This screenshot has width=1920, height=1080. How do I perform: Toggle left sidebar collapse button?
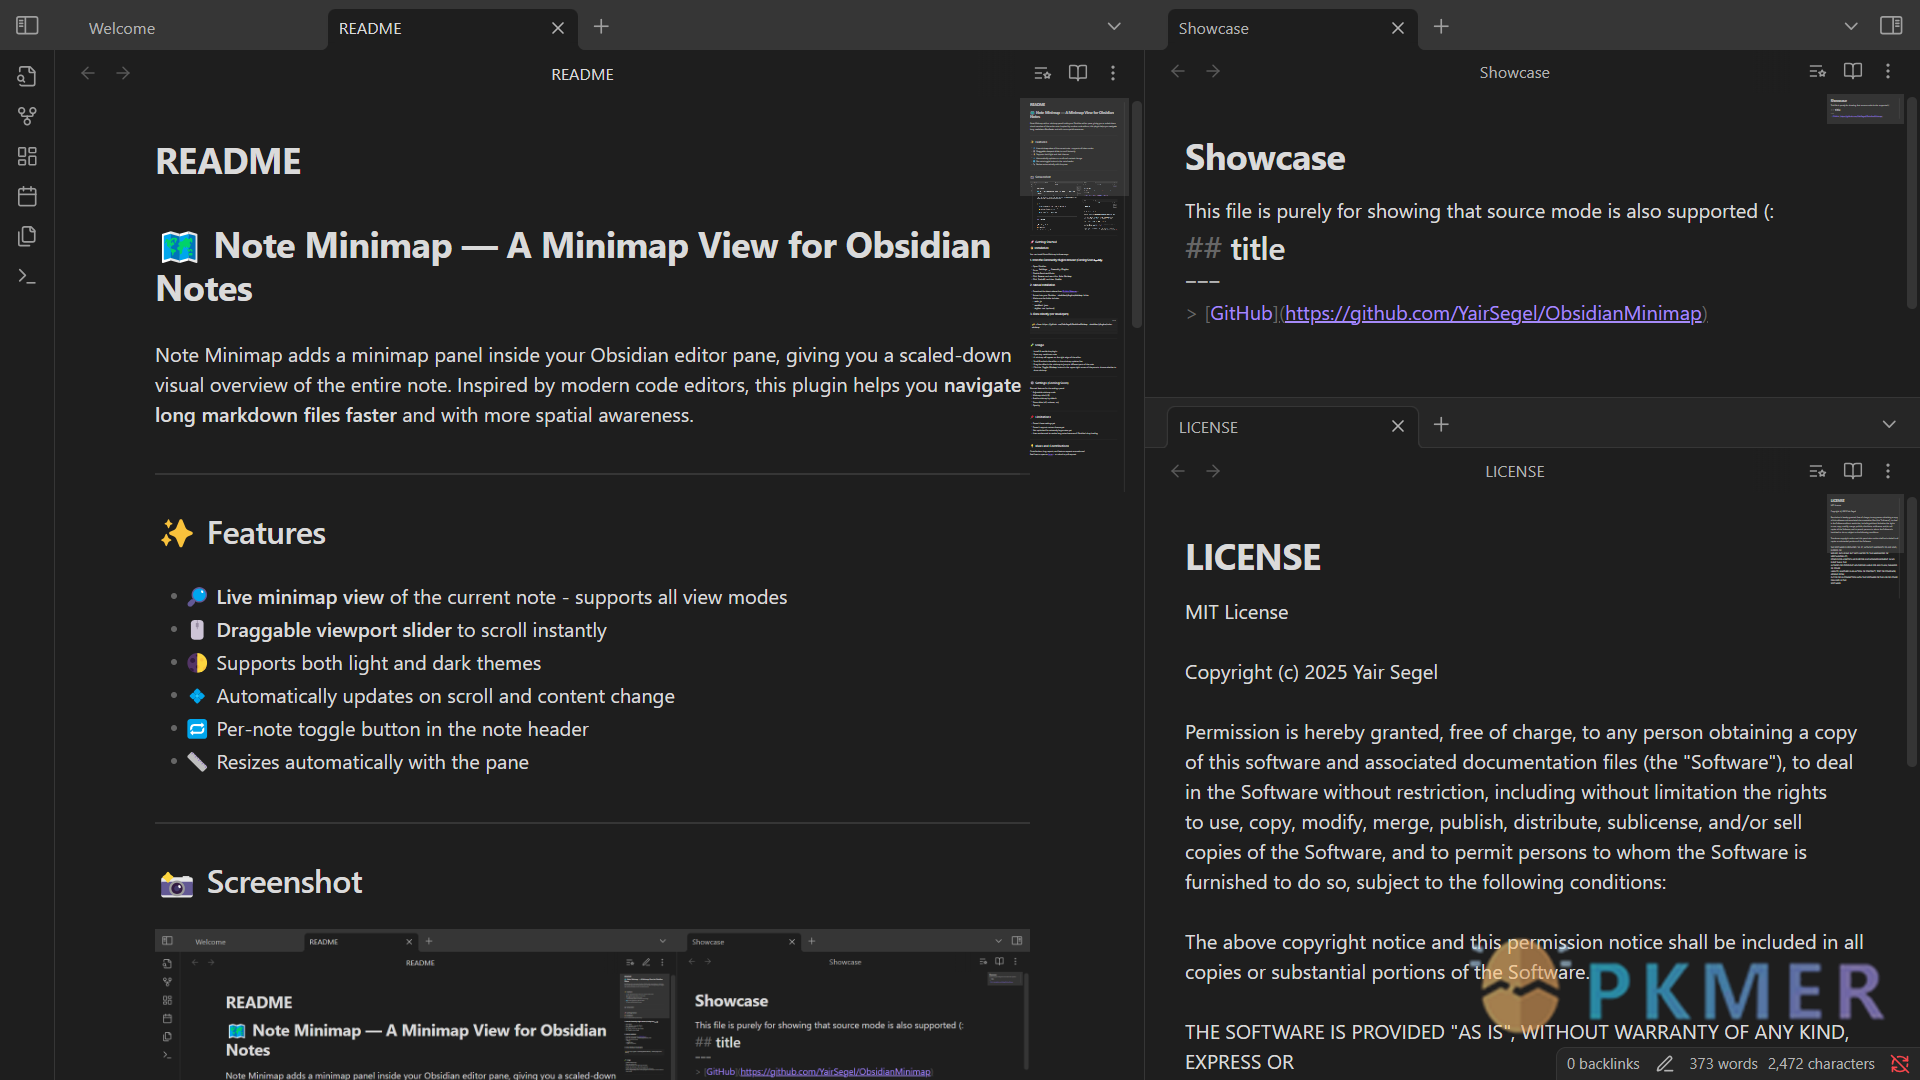pos(27,26)
